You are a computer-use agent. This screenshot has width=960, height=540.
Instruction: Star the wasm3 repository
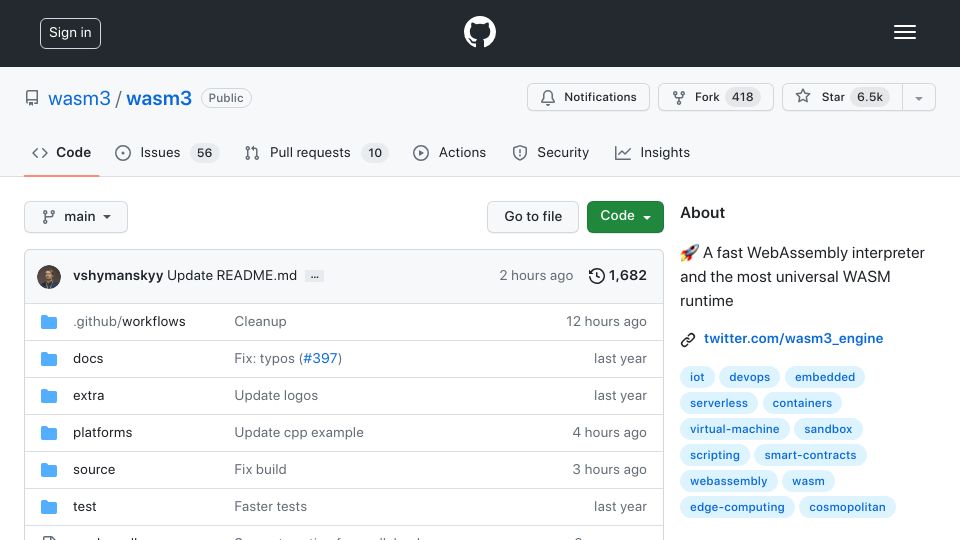pyautogui.click(x=842, y=97)
